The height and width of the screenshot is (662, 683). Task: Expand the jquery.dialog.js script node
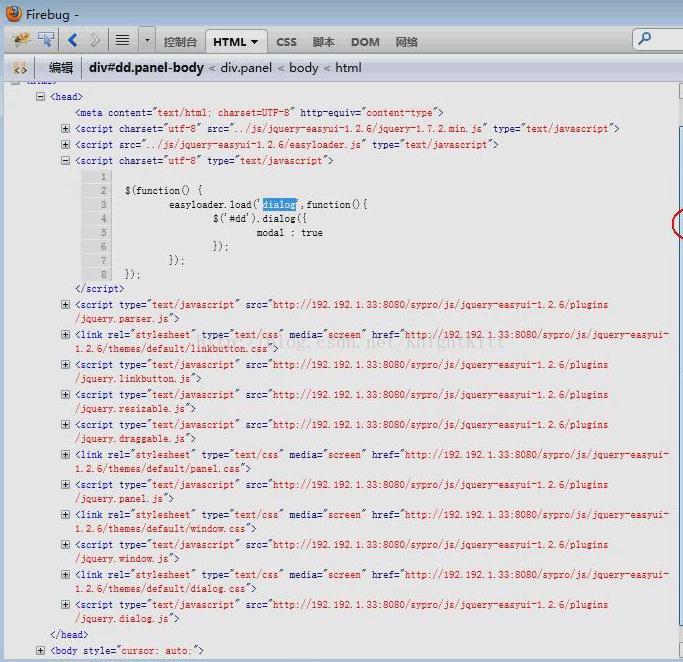[65, 605]
